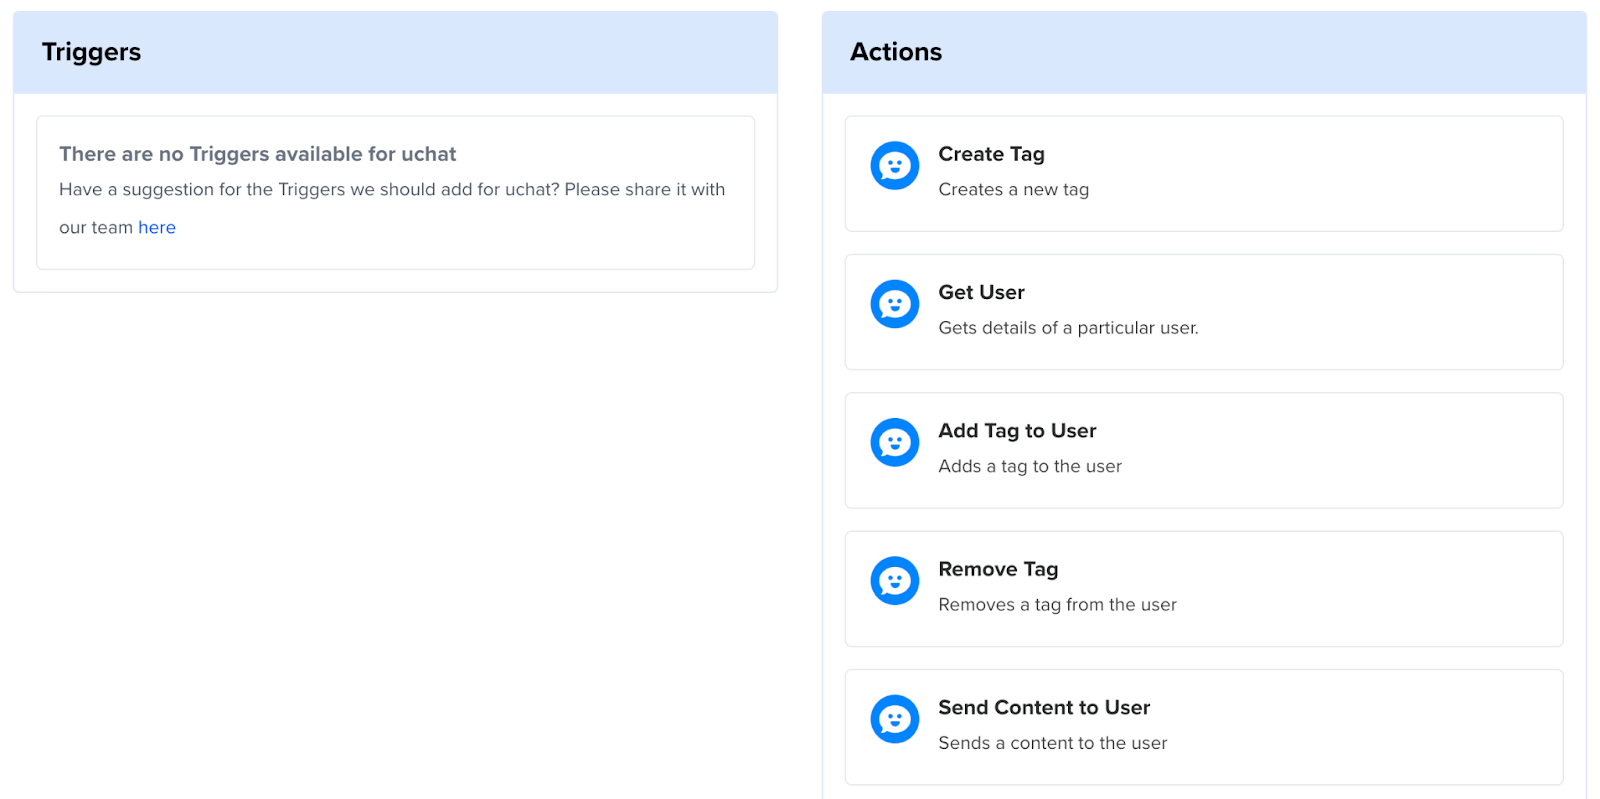Screen dimensions: 1600x799
Task: Open the 'here' suggestion link
Action: [157, 228]
